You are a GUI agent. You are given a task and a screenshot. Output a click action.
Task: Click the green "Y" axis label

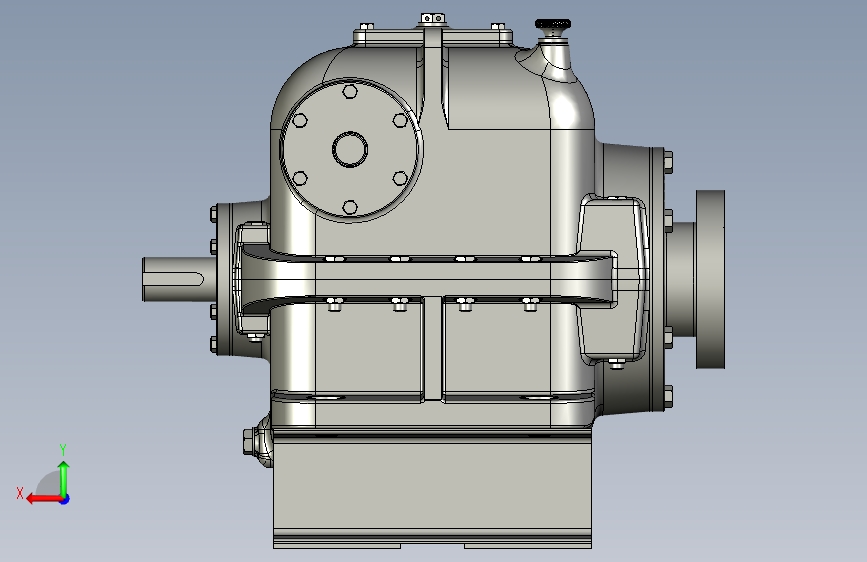point(63,449)
